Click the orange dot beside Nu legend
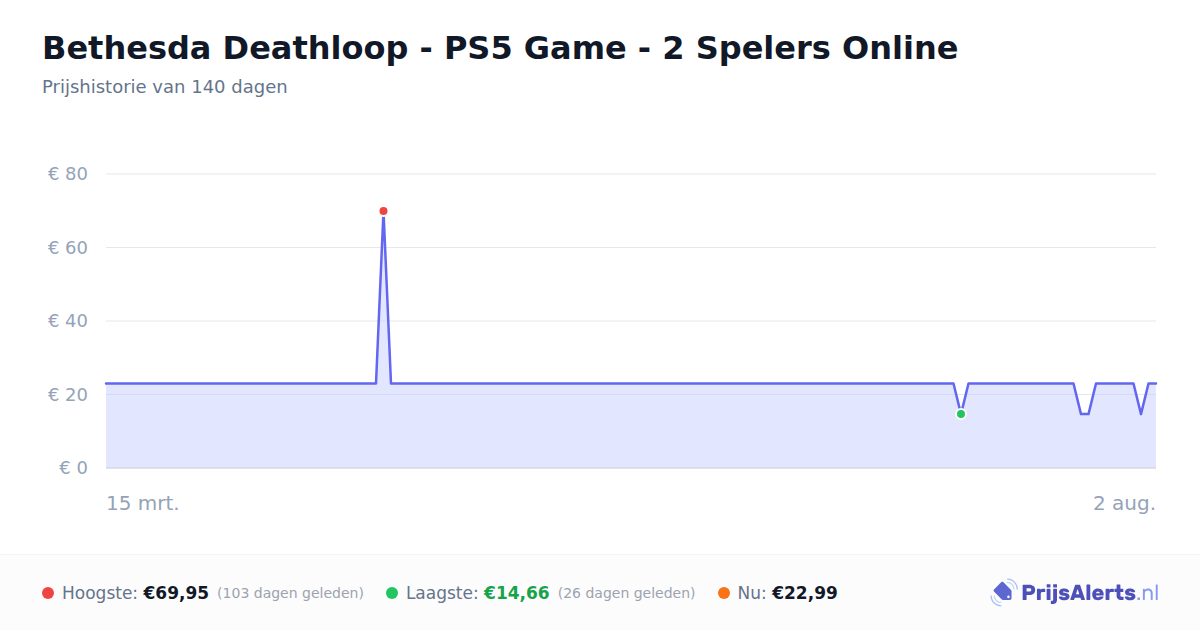This screenshot has width=1200, height=630. (x=724, y=593)
